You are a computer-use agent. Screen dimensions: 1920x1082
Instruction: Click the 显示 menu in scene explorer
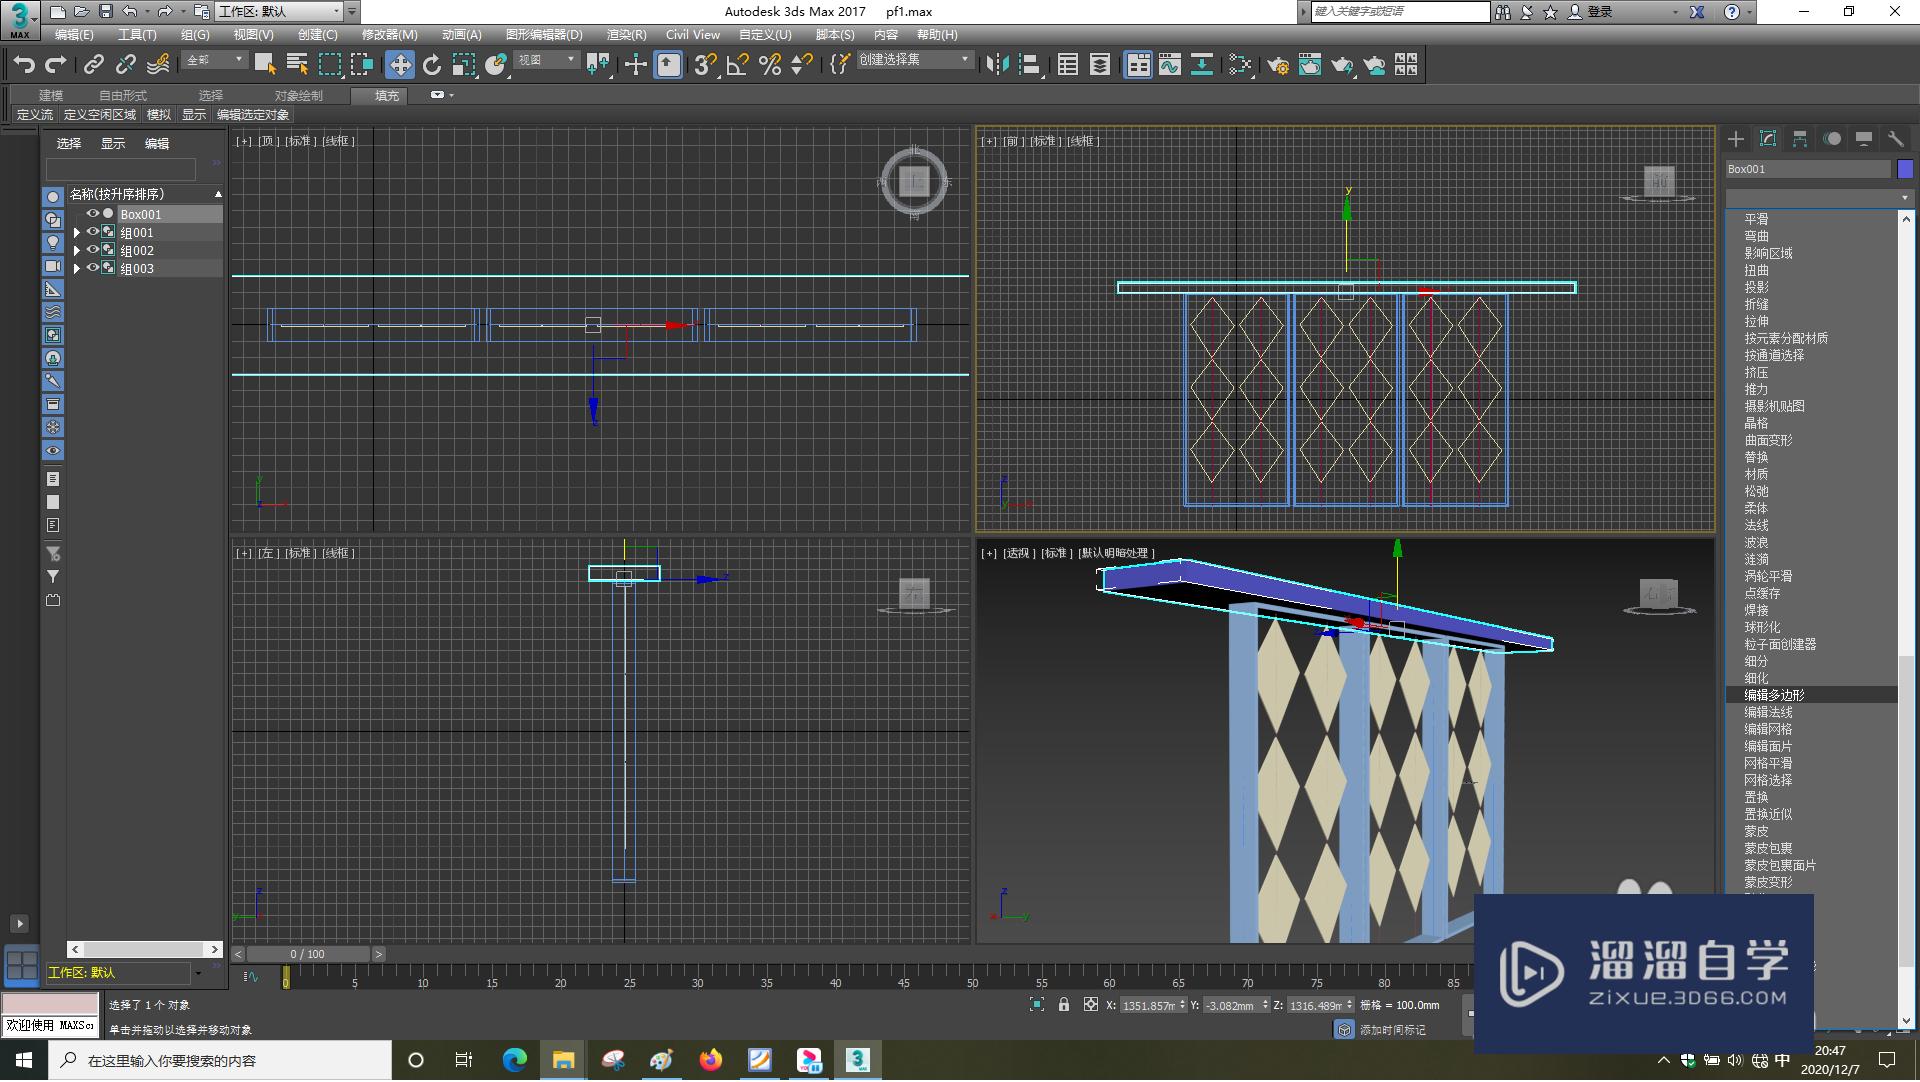pos(113,144)
